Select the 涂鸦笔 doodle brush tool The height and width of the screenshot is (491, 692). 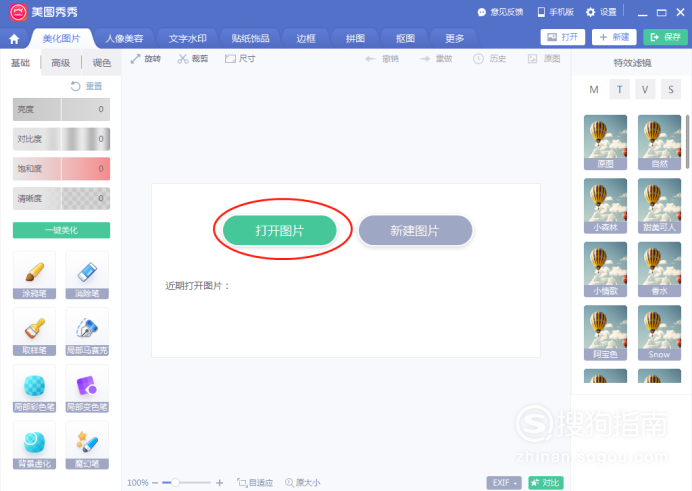click(34, 275)
